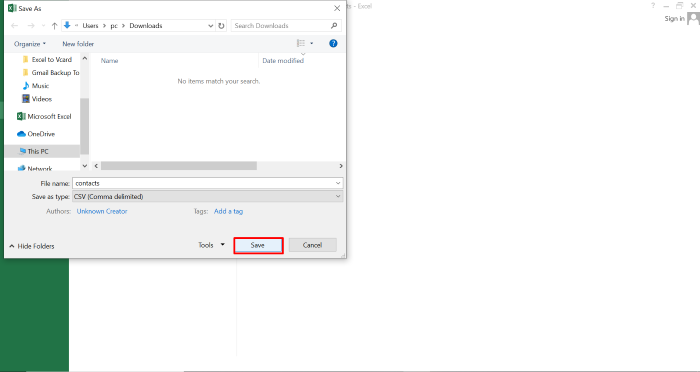This screenshot has width=700, height=372.
Task: Open the Videos library
Action: pyautogui.click(x=37, y=99)
